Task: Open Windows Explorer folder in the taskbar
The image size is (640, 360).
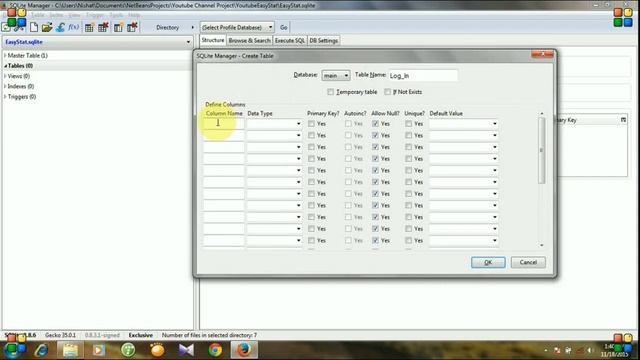Action: pos(70,350)
